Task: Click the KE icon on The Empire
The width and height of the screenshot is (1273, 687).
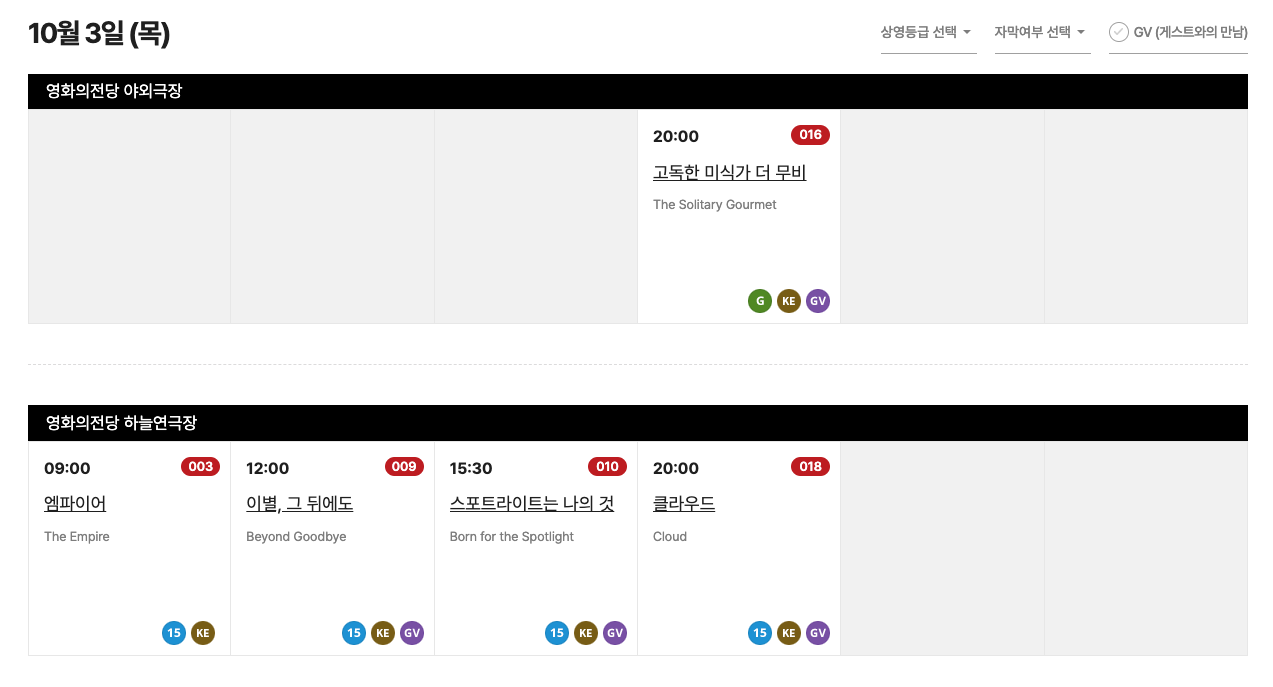Action: pos(203,633)
